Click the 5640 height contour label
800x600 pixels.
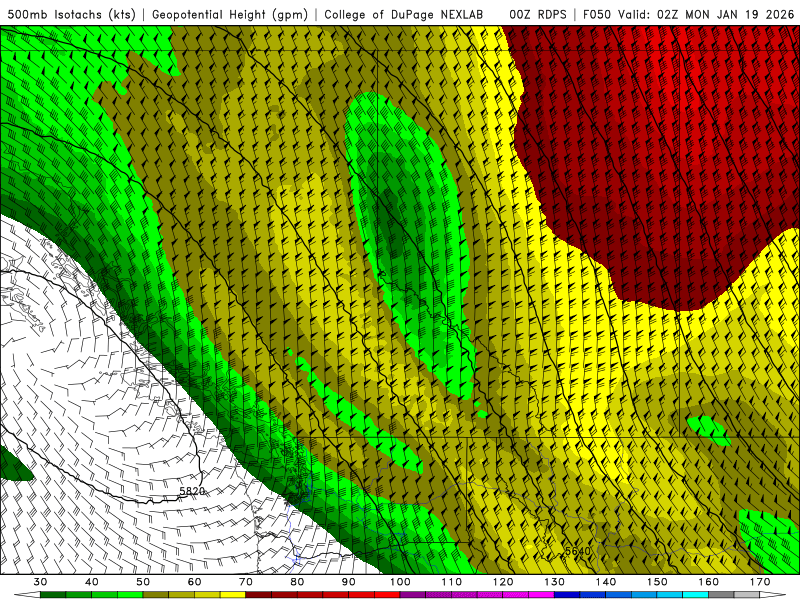(x=578, y=551)
